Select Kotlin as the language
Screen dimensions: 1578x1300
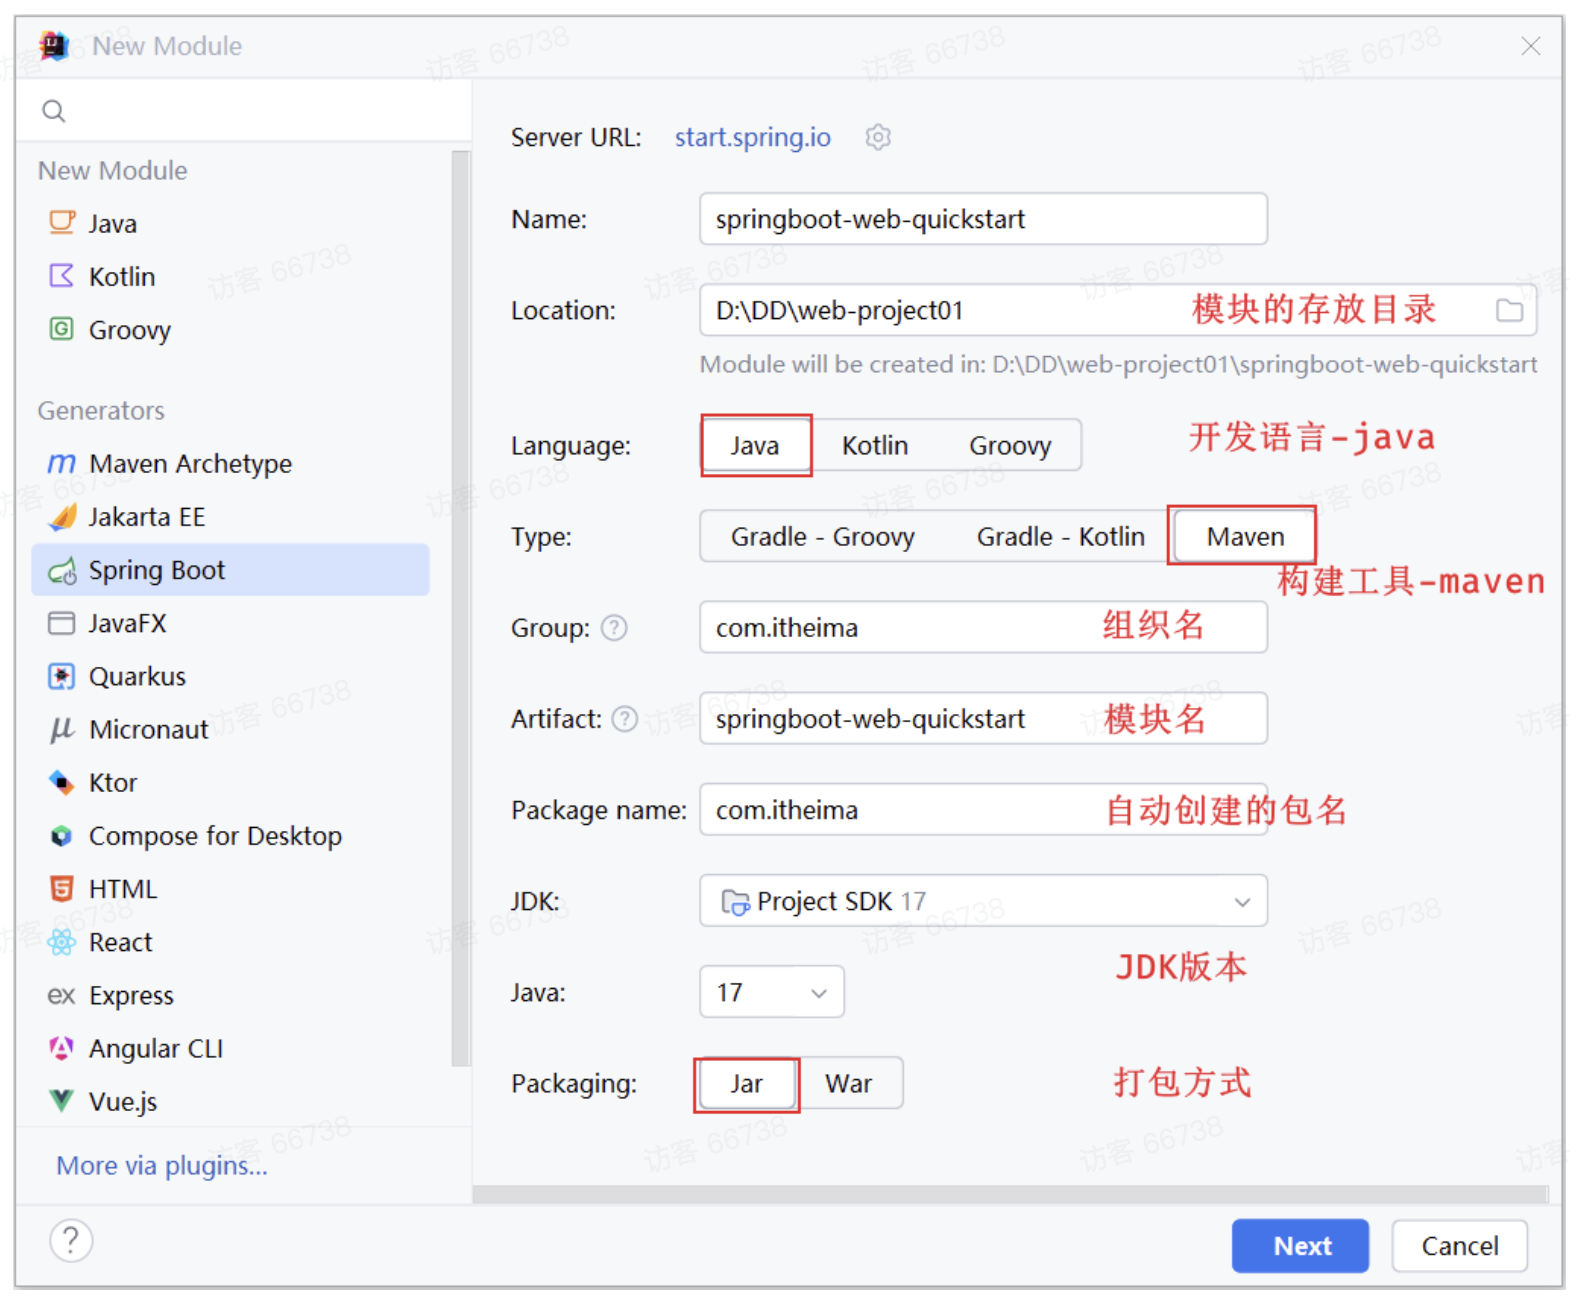pyautogui.click(x=875, y=445)
